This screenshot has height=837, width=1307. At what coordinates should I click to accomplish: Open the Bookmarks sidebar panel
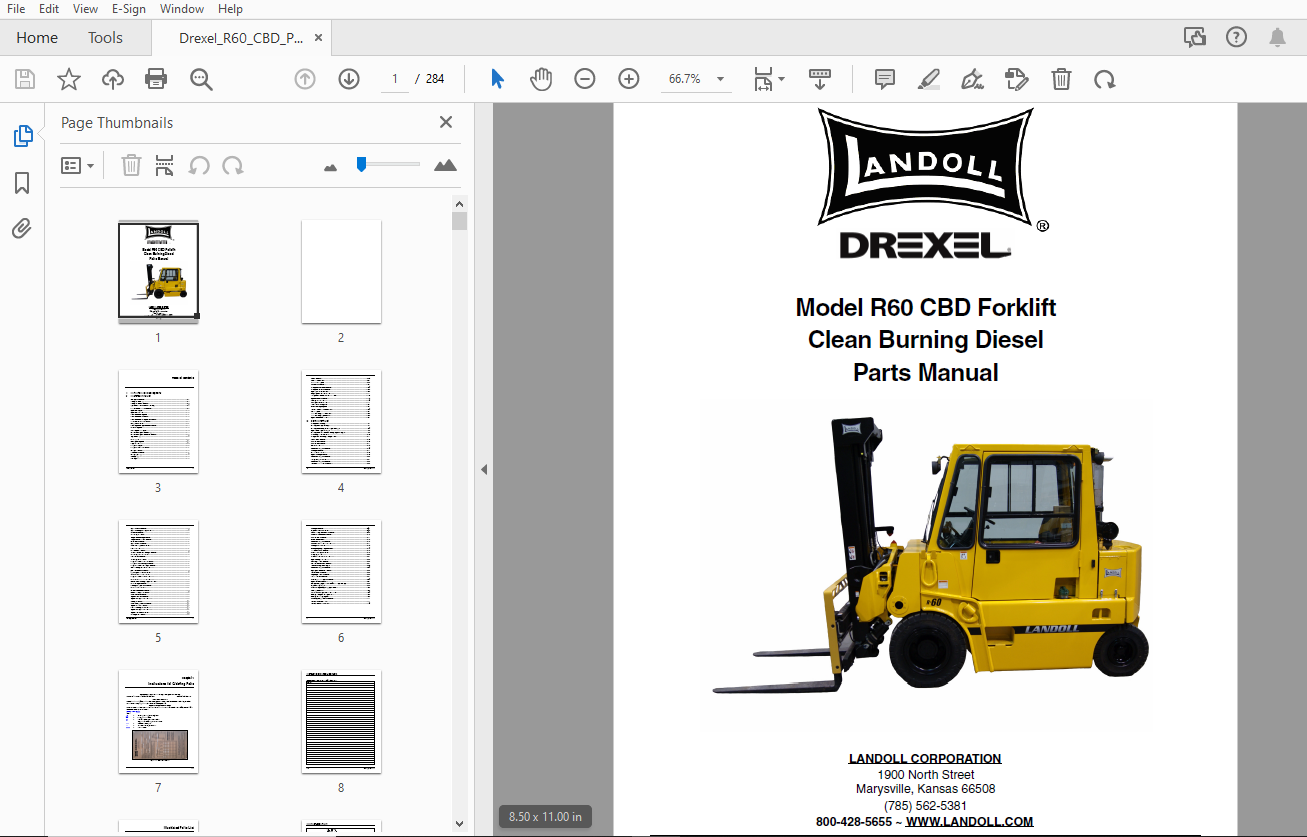pyautogui.click(x=22, y=183)
